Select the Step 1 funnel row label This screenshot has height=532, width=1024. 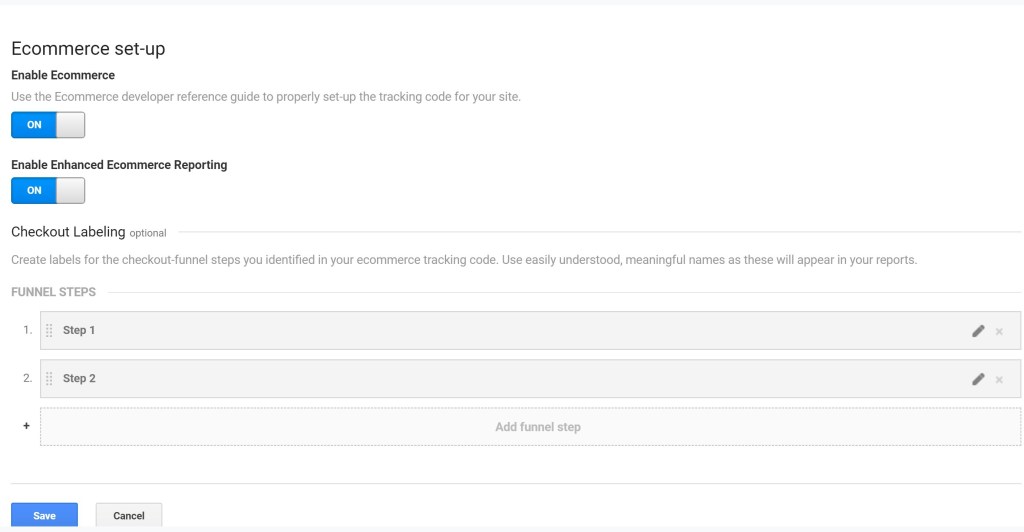click(79, 330)
